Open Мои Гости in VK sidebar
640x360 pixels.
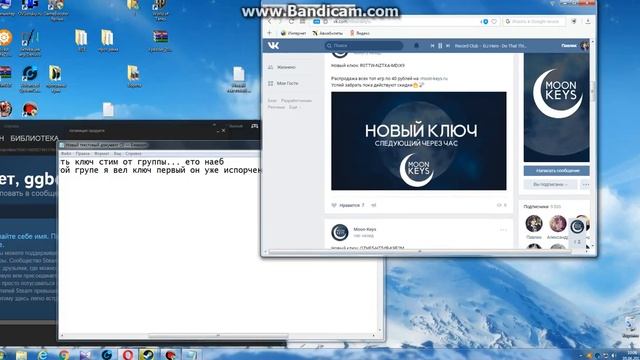(x=283, y=83)
